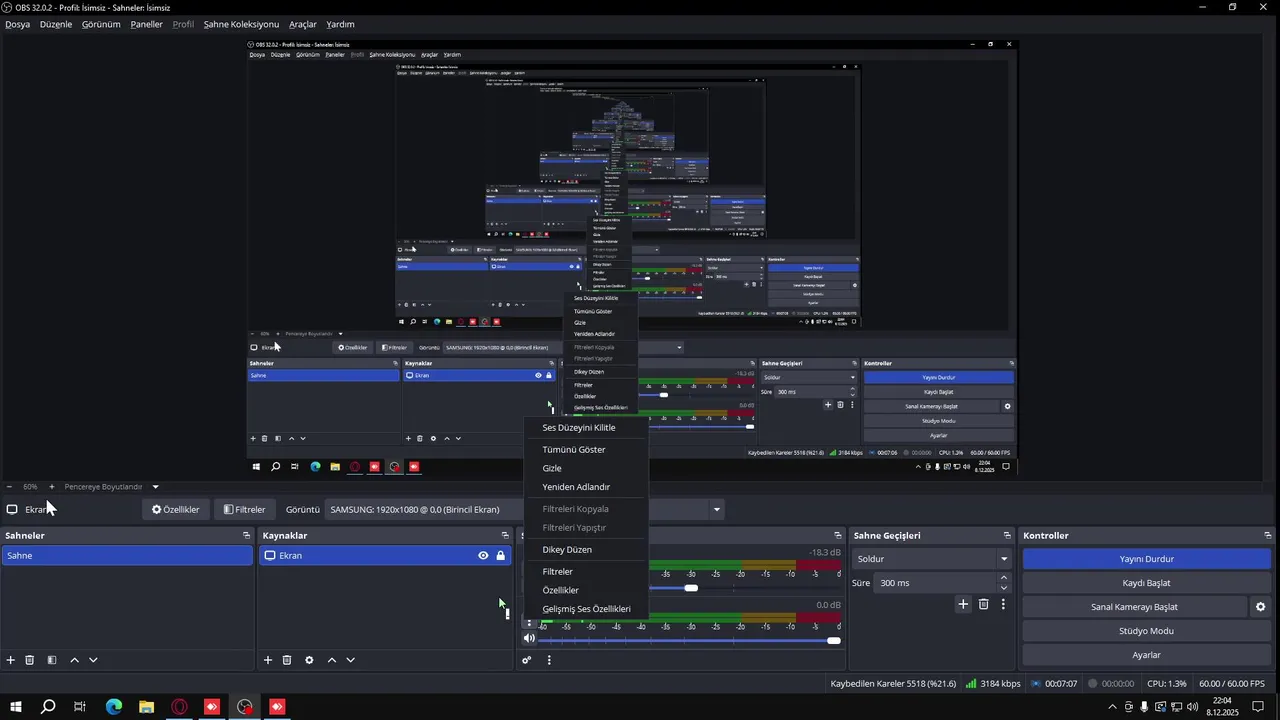Viewport: 1280px width, 720px height.
Task: Open Ayarlar settings button
Action: point(1146,655)
